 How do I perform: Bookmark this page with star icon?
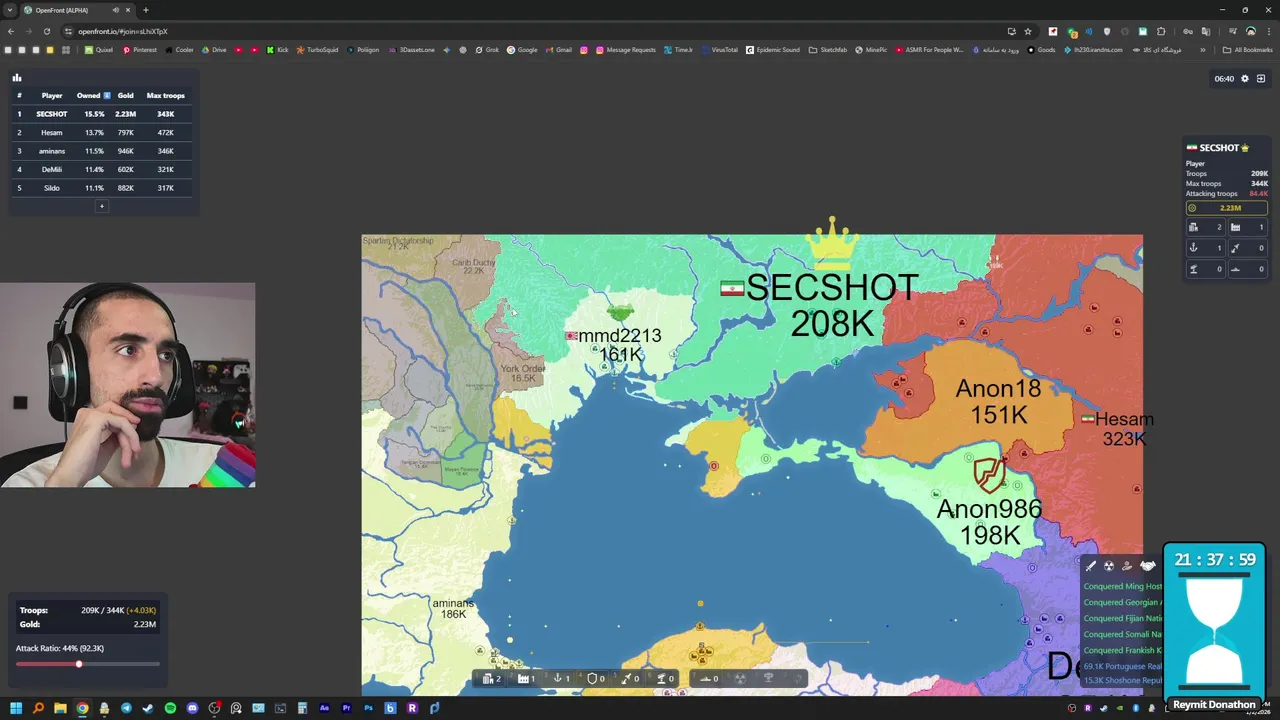coord(1027,31)
